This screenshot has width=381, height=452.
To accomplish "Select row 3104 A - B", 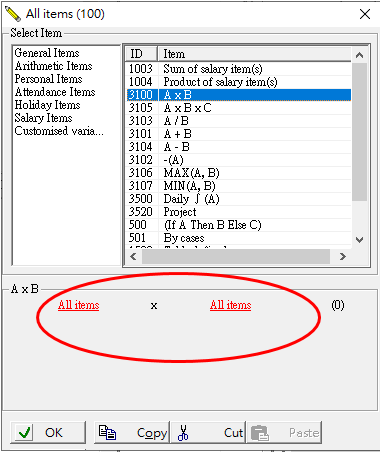I will pyautogui.click(x=239, y=147).
